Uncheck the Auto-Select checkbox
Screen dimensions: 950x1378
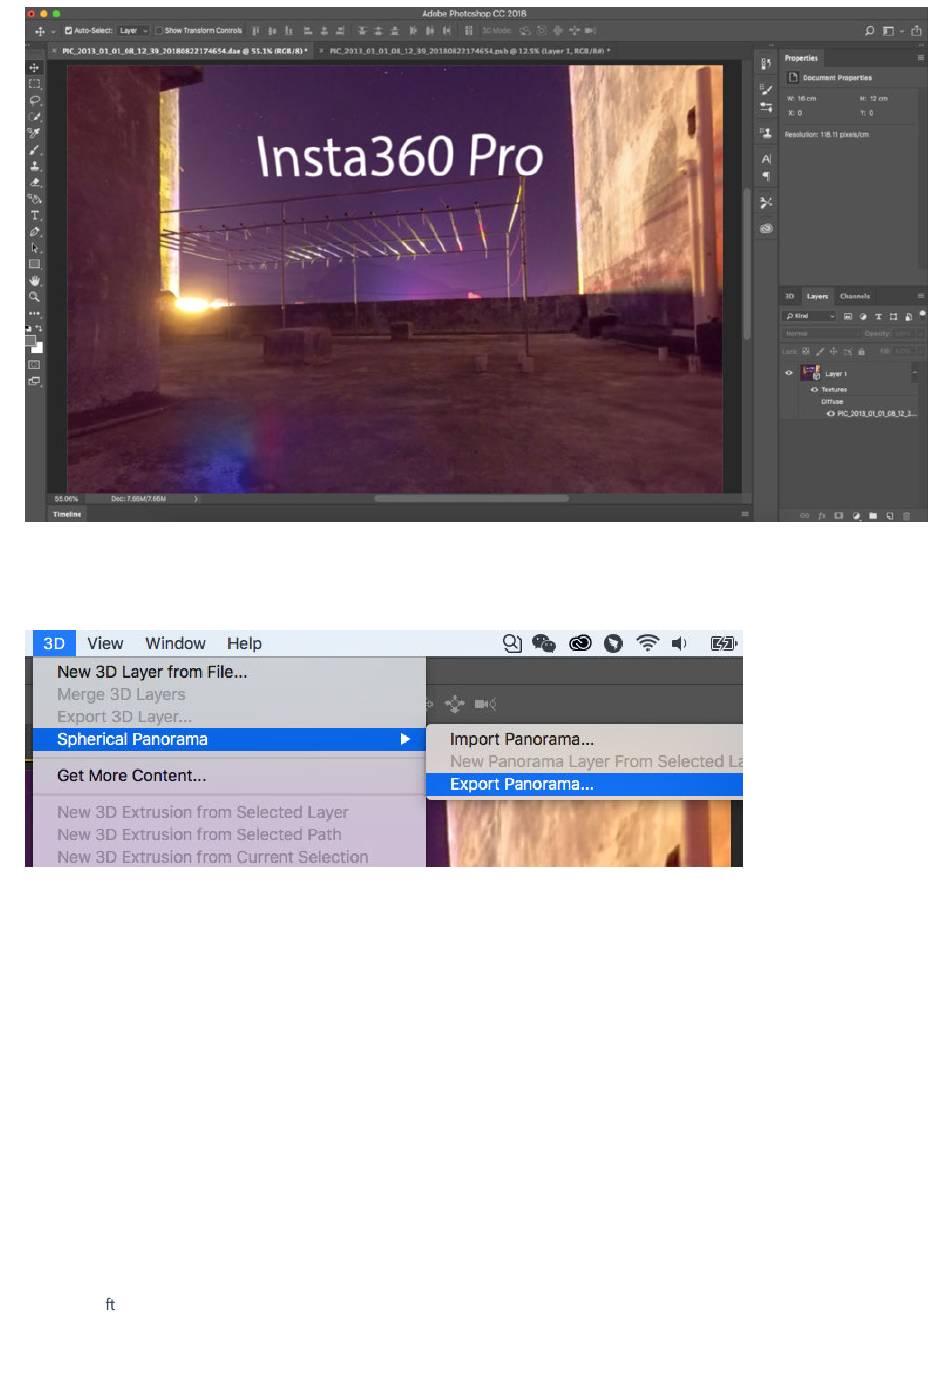pos(69,31)
